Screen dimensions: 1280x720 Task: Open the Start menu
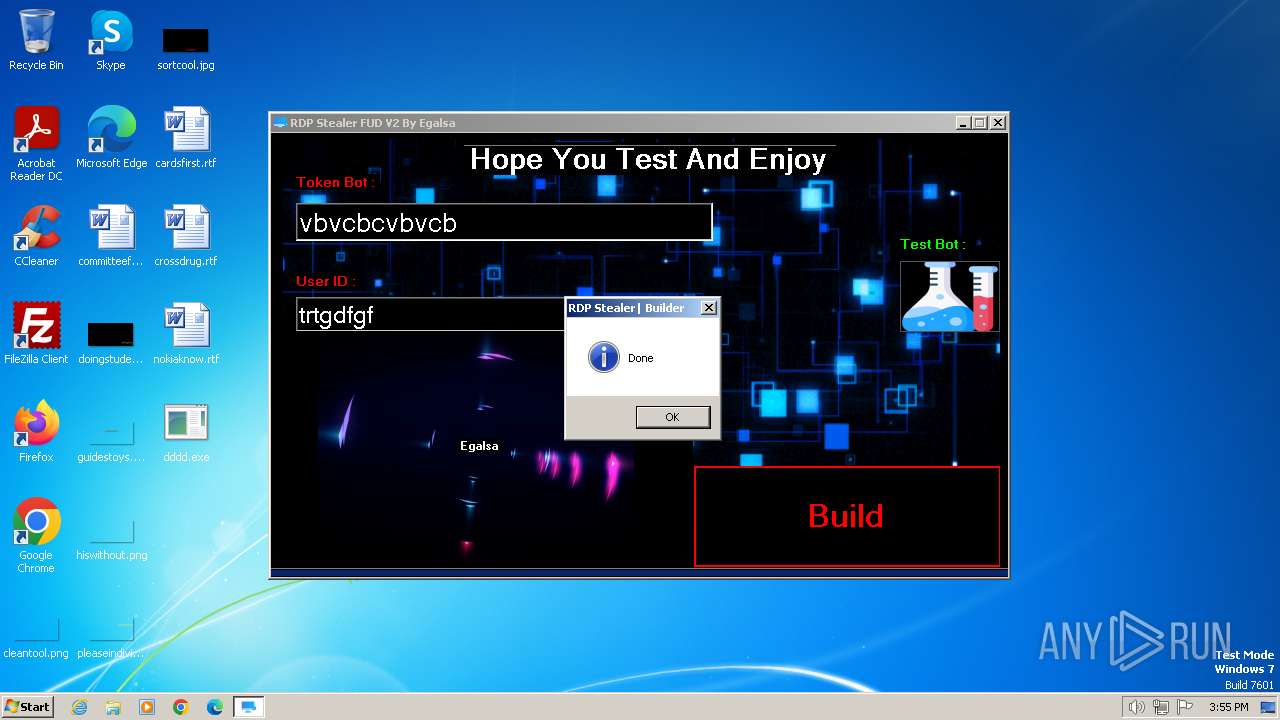(27, 706)
